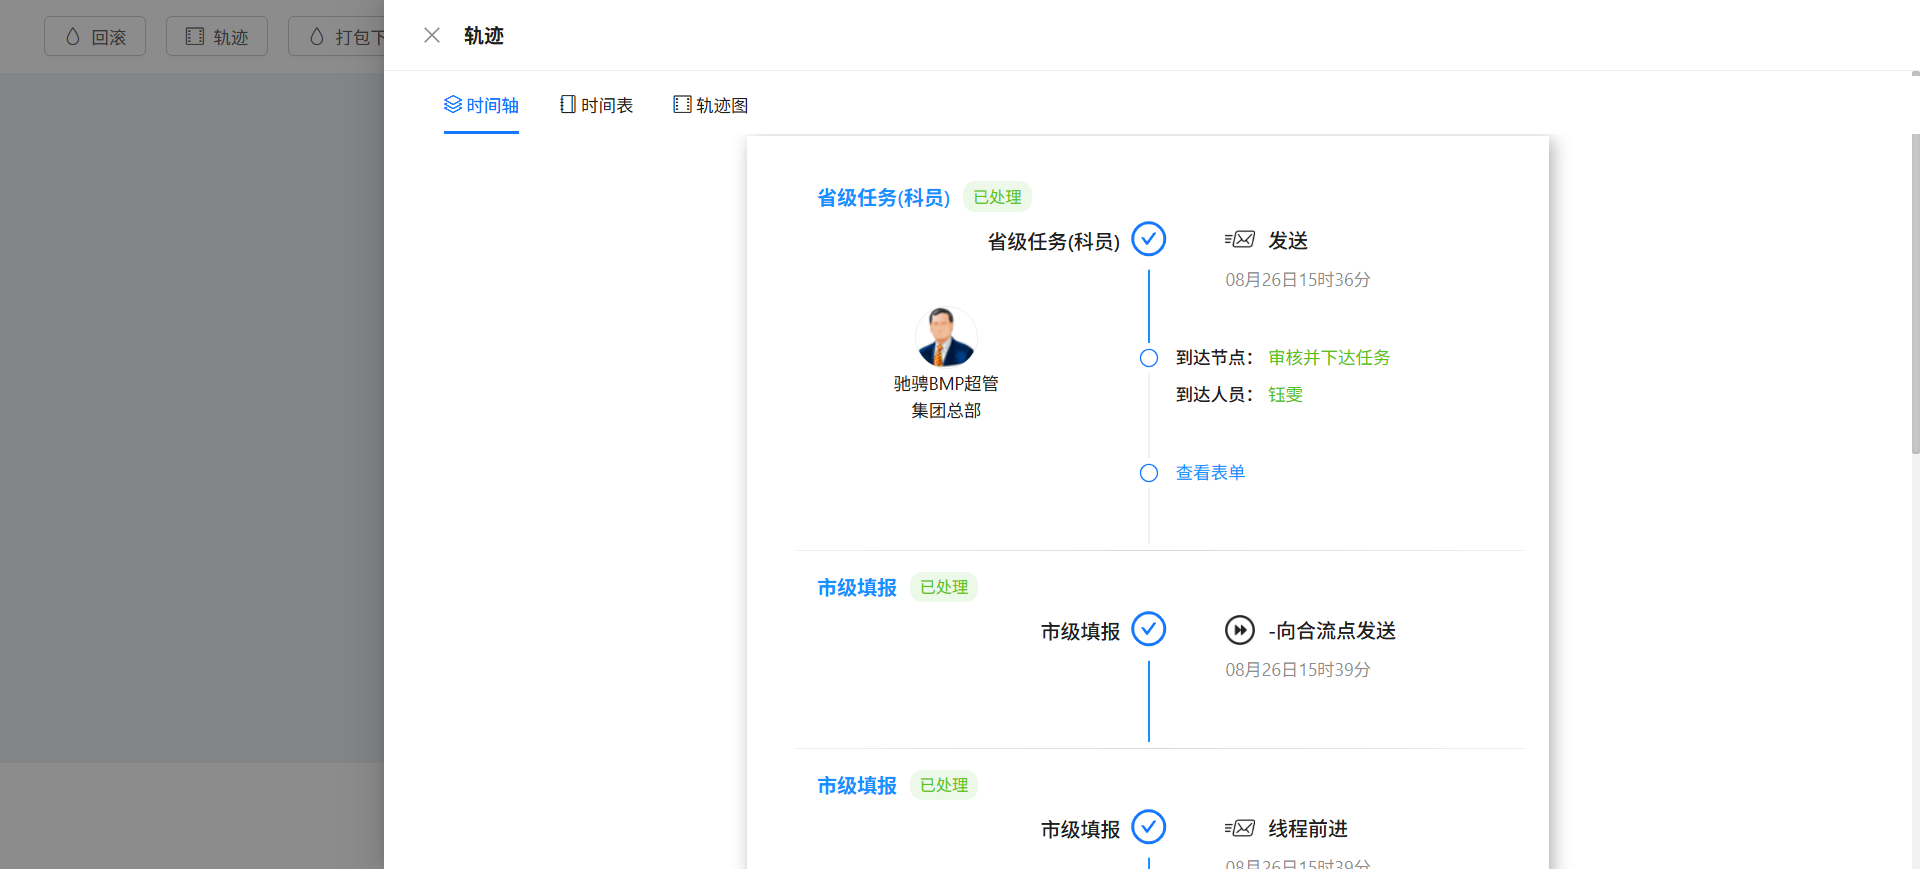Click the check circle for first 市级填报
Image resolution: width=1920 pixels, height=869 pixels.
1149,629
